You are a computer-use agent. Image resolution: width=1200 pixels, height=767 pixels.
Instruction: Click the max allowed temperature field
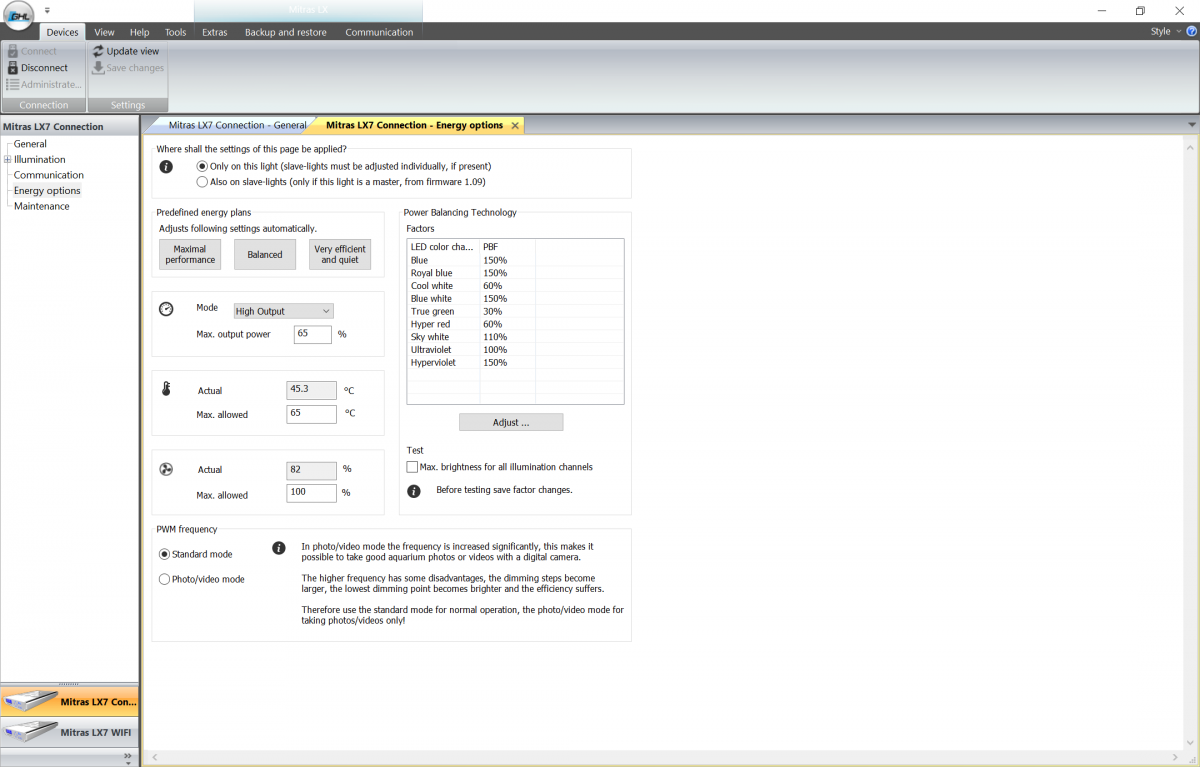tap(311, 414)
